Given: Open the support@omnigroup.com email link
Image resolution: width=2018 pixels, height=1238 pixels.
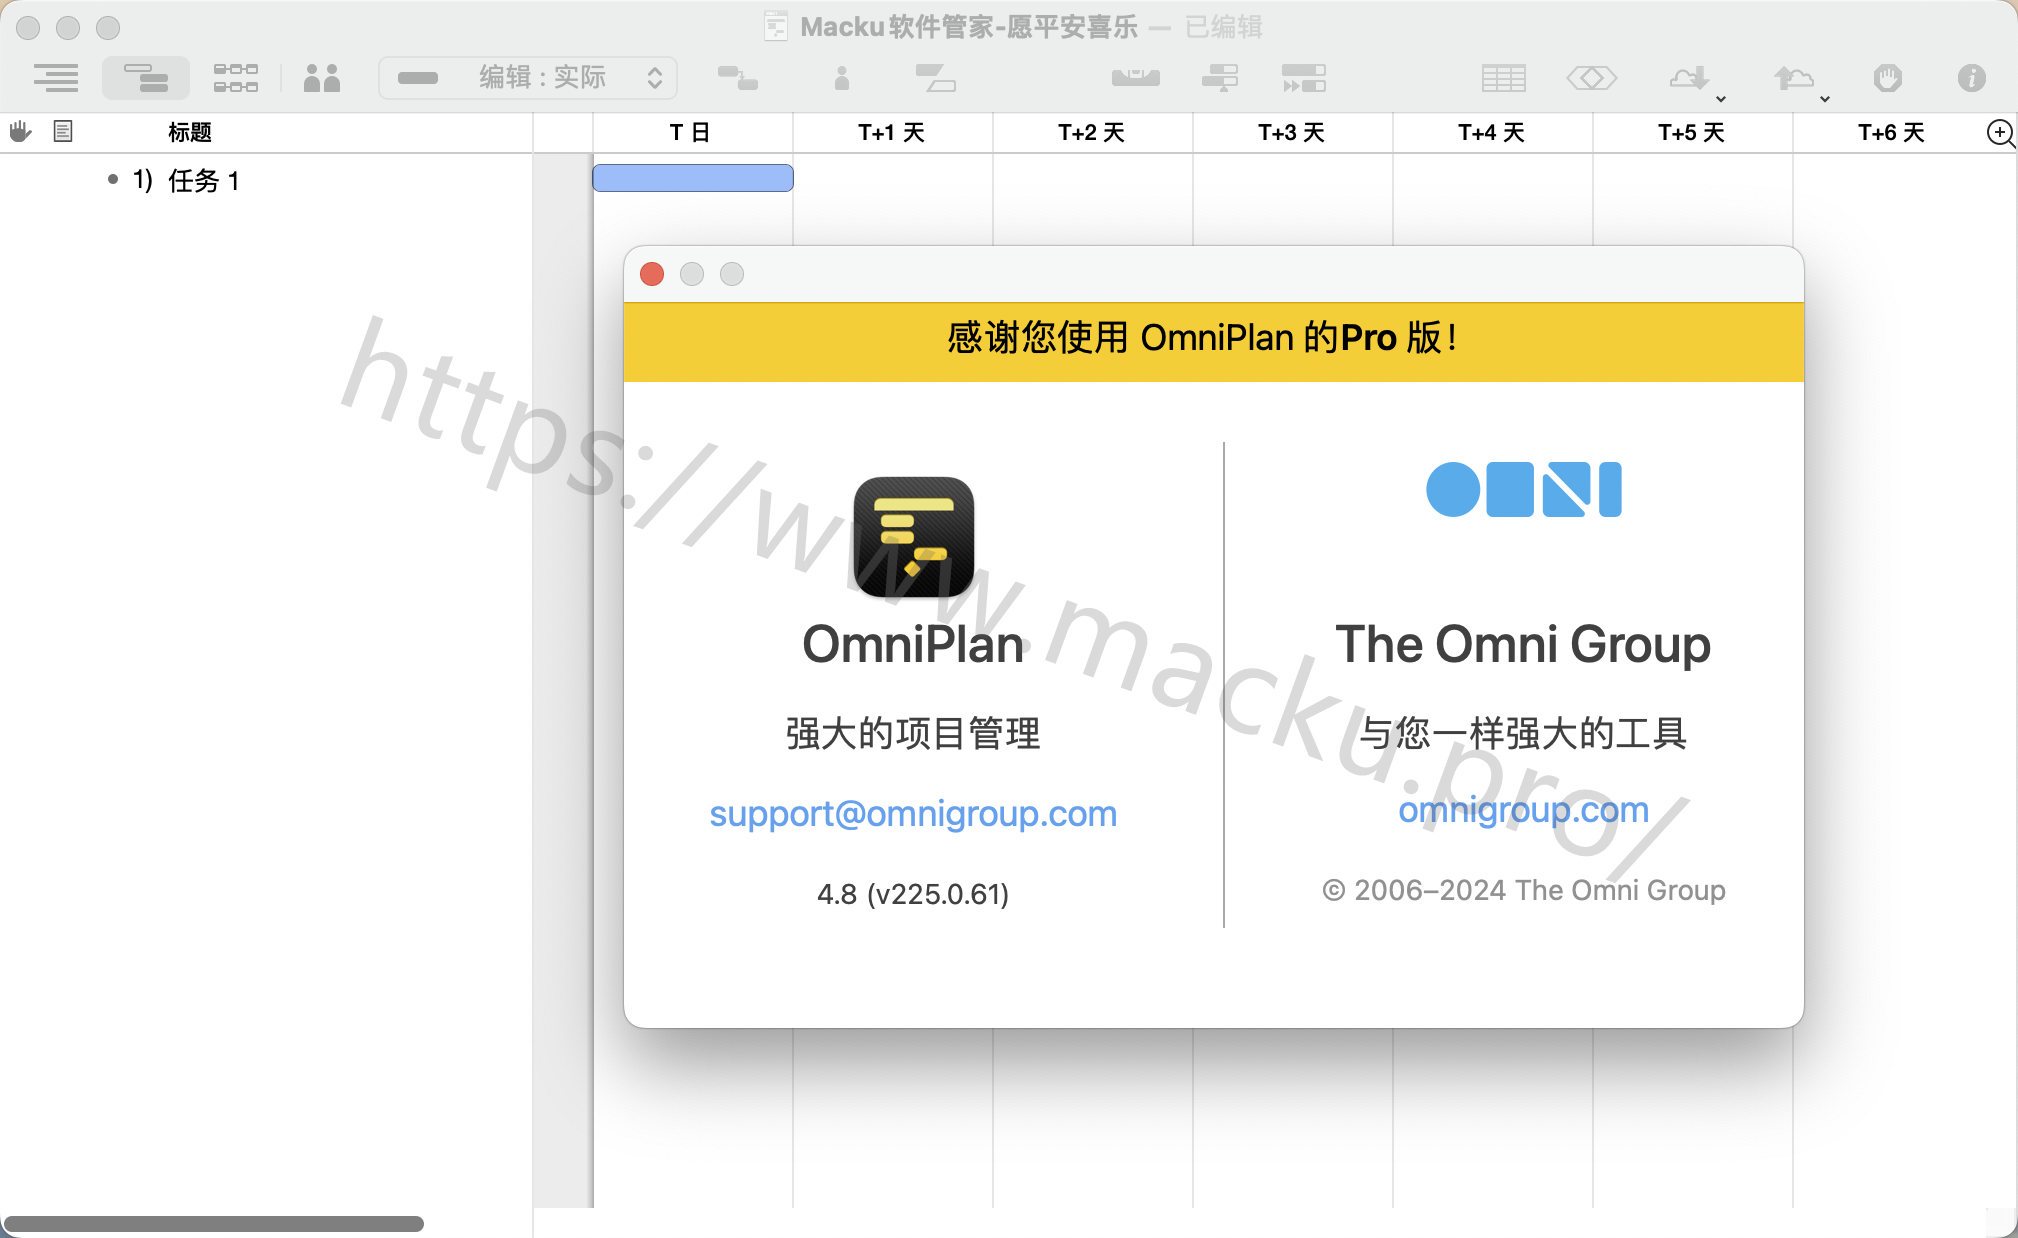Looking at the screenshot, I should (x=913, y=813).
